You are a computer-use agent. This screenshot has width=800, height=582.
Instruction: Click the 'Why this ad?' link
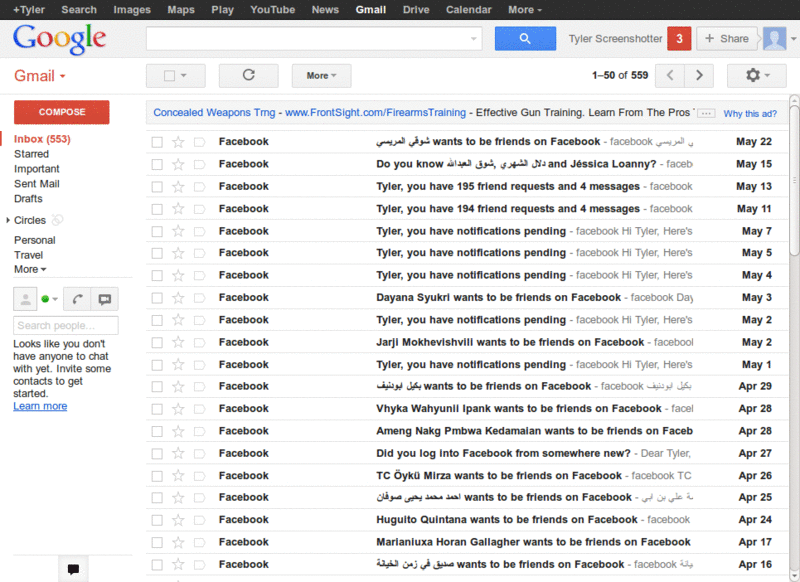(750, 113)
